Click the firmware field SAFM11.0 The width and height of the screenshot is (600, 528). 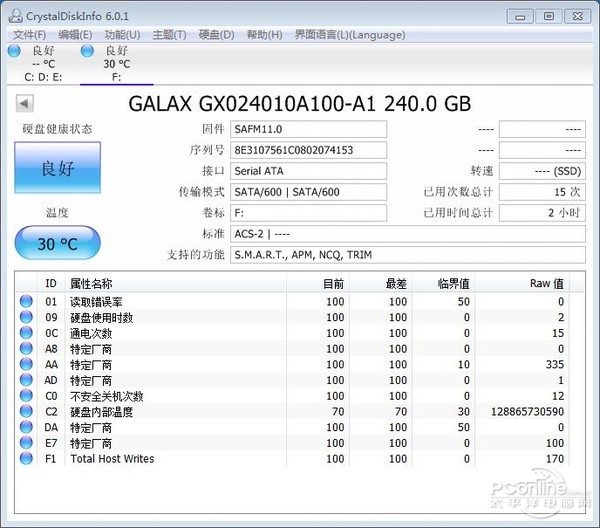click(308, 129)
